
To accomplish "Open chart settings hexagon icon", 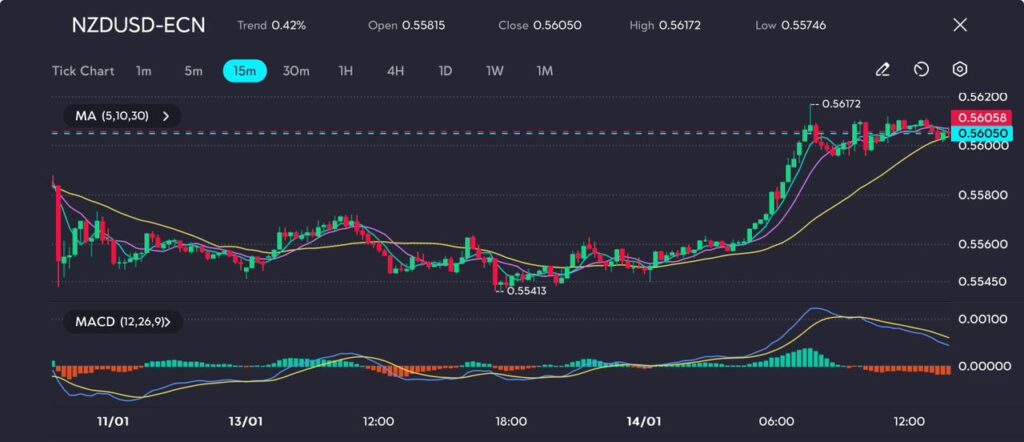I will [959, 70].
